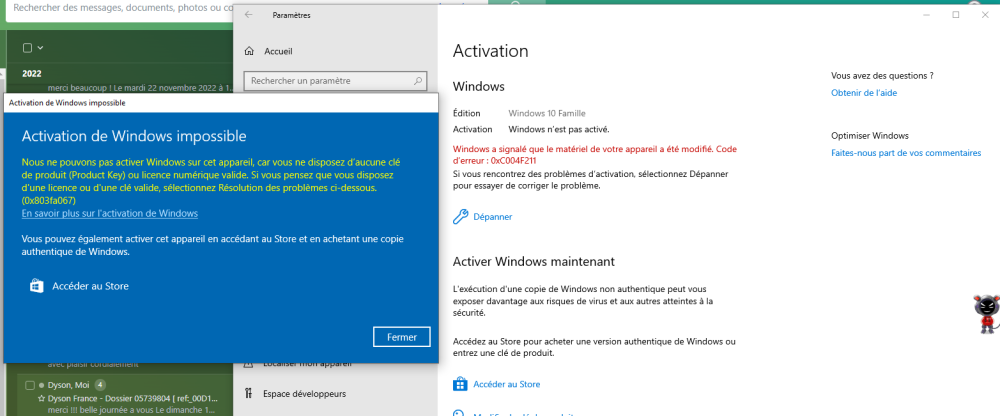Image resolution: width=1000 pixels, height=416 pixels.
Task: Open 'Faites-nous part de vos commentaires' link
Action: pos(906,153)
